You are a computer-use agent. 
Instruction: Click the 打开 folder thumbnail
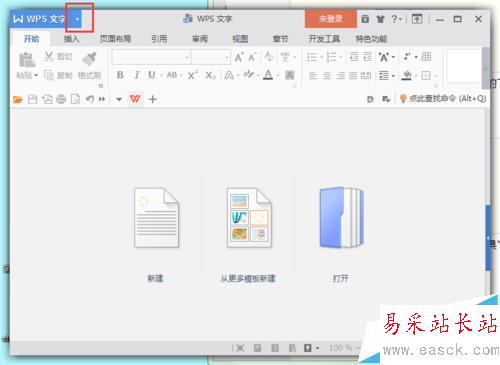click(341, 217)
